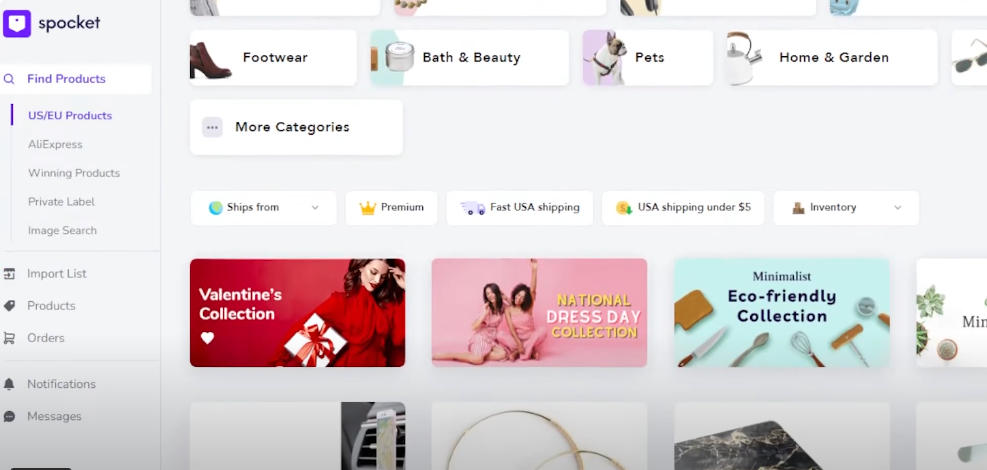Open the gold hoop rings product card
The height and width of the screenshot is (470, 987).
pos(539,436)
